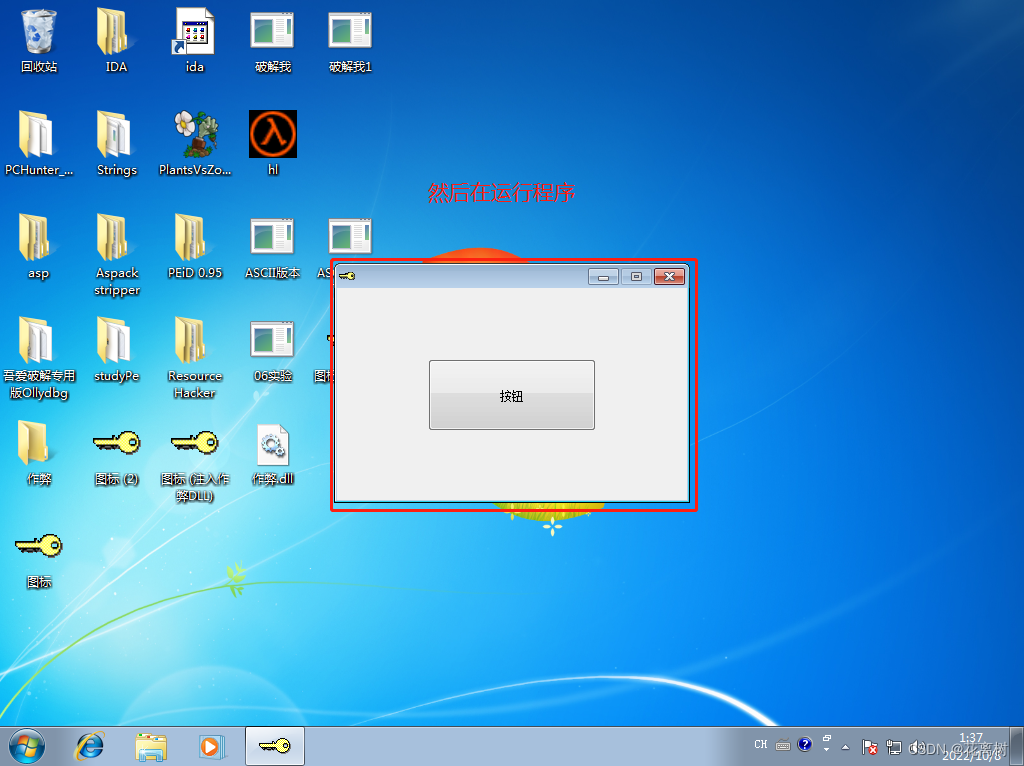Select the 图标 (注入作弊DLL) key icon
1024x766 pixels.
(195, 466)
